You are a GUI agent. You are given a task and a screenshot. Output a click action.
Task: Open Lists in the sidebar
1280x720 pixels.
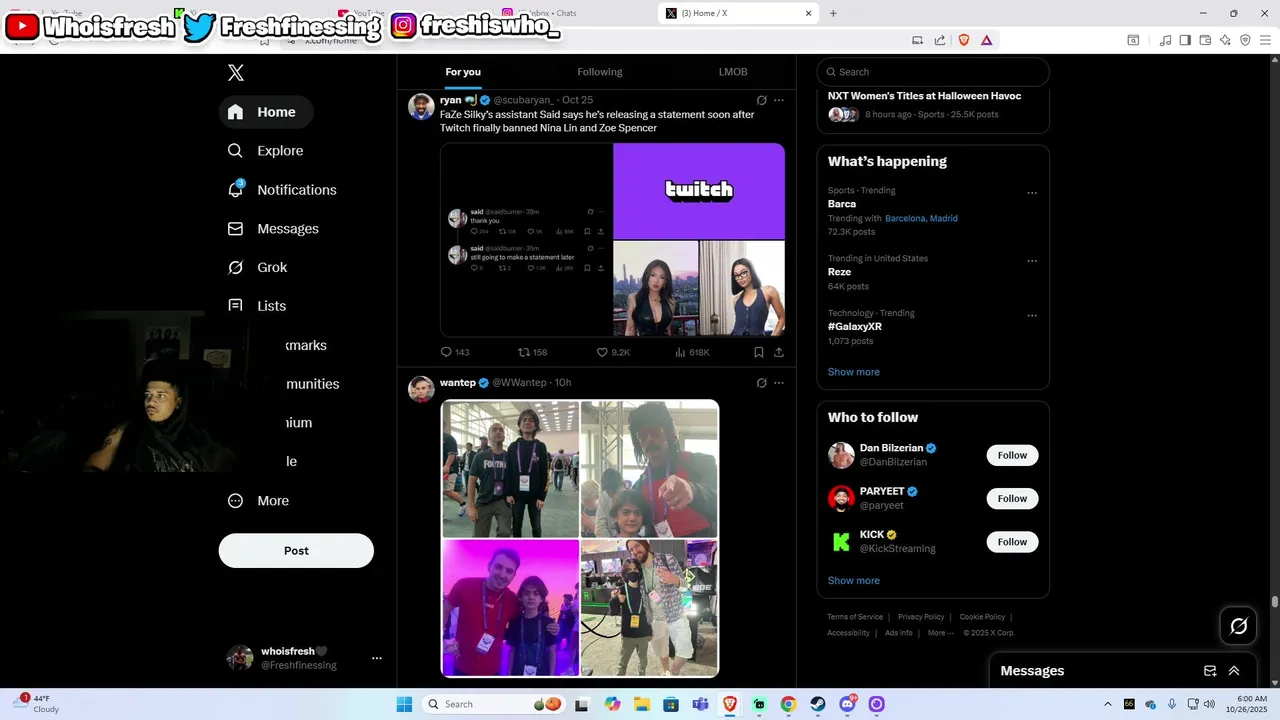pyautogui.click(x=257, y=306)
